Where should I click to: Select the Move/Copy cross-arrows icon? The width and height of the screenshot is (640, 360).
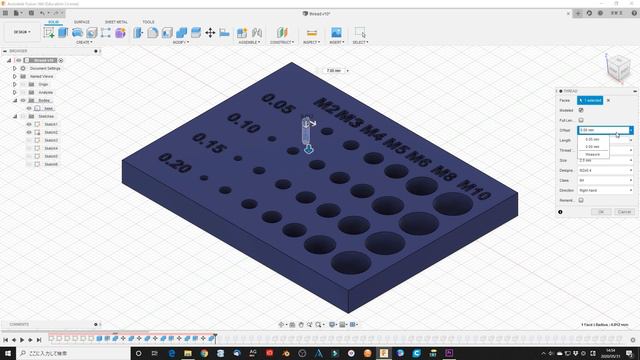click(210, 33)
